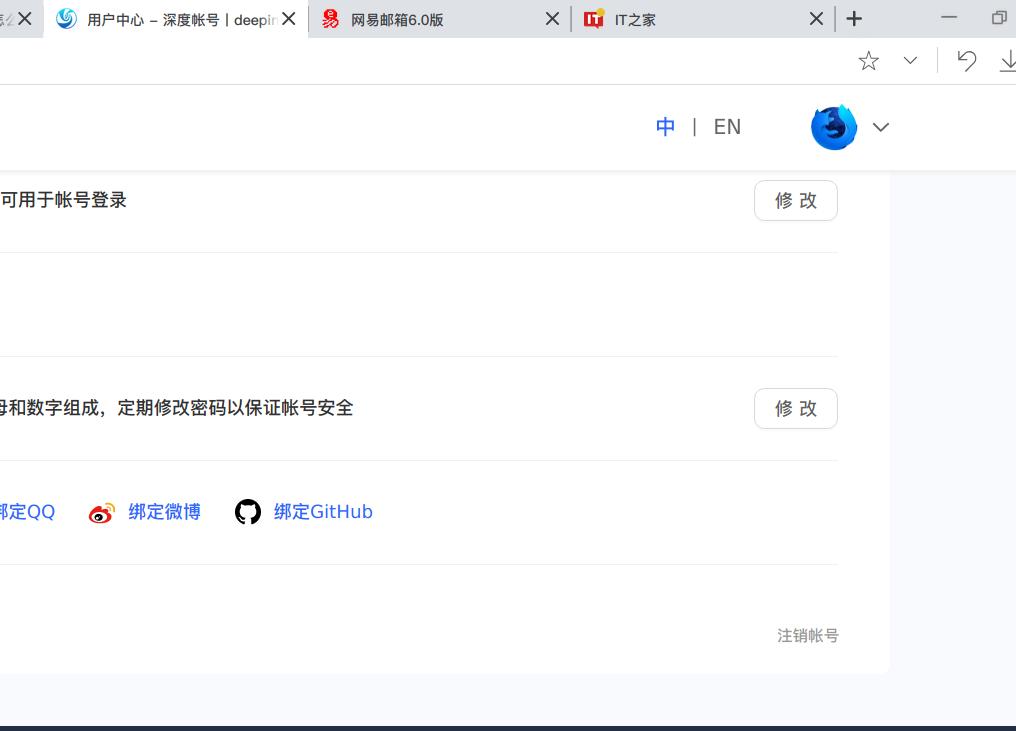Select 中 to use Chinese interface
This screenshot has width=1016, height=731.
click(666, 126)
